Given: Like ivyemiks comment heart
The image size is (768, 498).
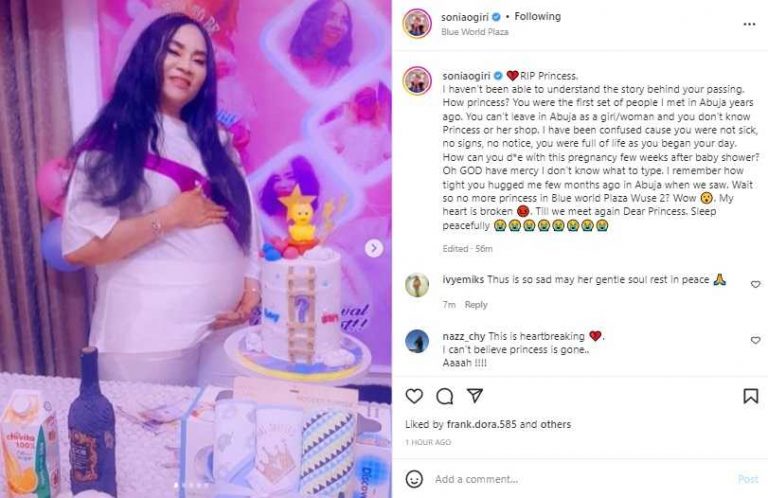Looking at the screenshot, I should pyautogui.click(x=755, y=284).
